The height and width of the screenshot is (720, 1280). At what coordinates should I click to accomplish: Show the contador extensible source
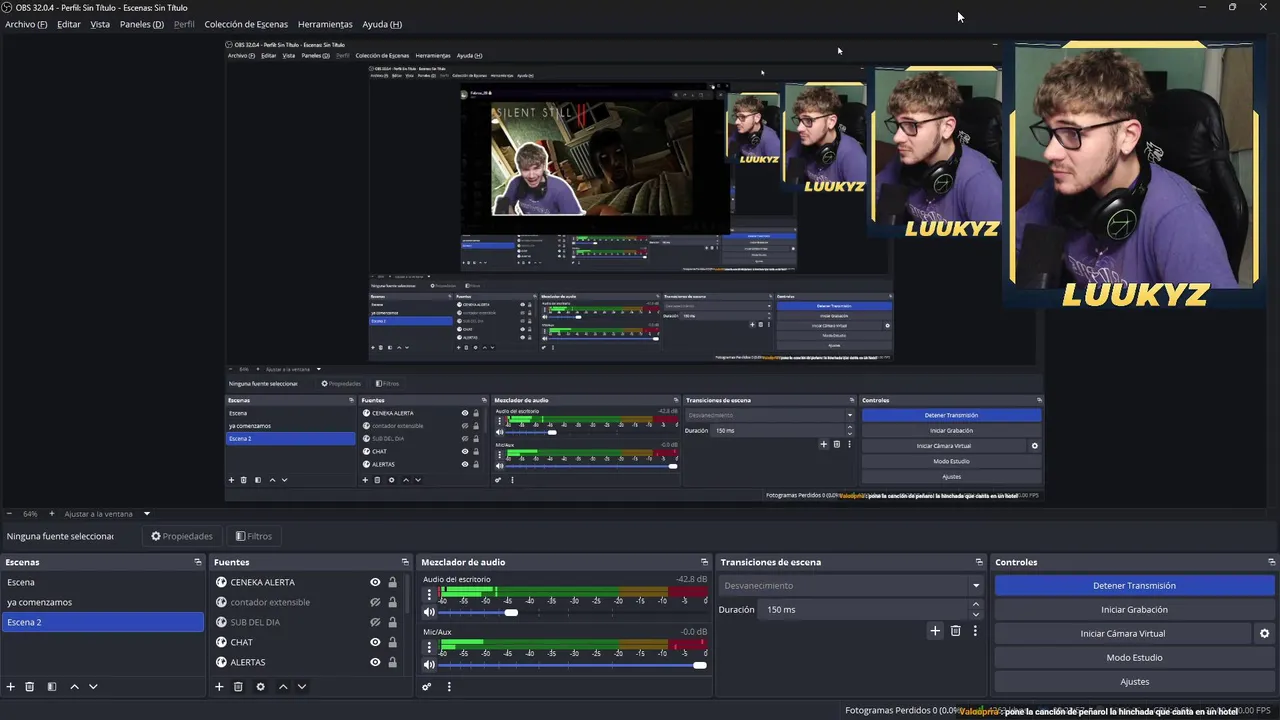click(x=375, y=602)
